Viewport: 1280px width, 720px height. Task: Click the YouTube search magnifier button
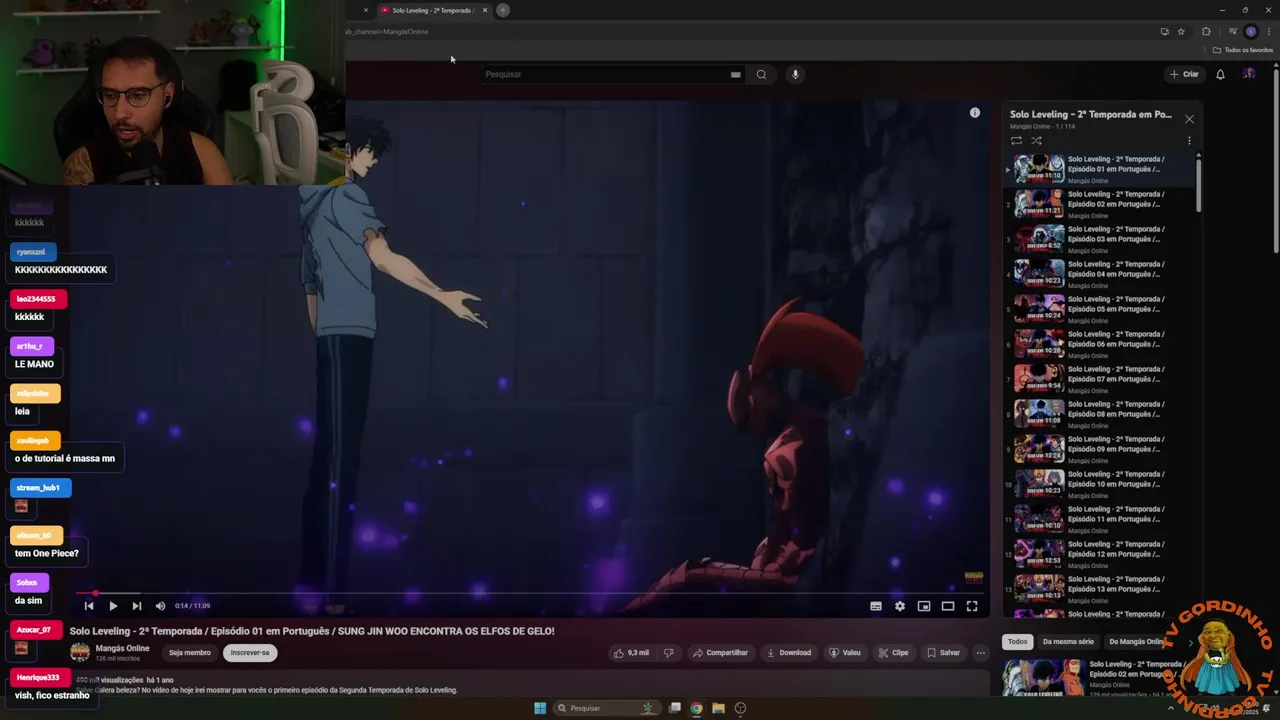coord(761,74)
